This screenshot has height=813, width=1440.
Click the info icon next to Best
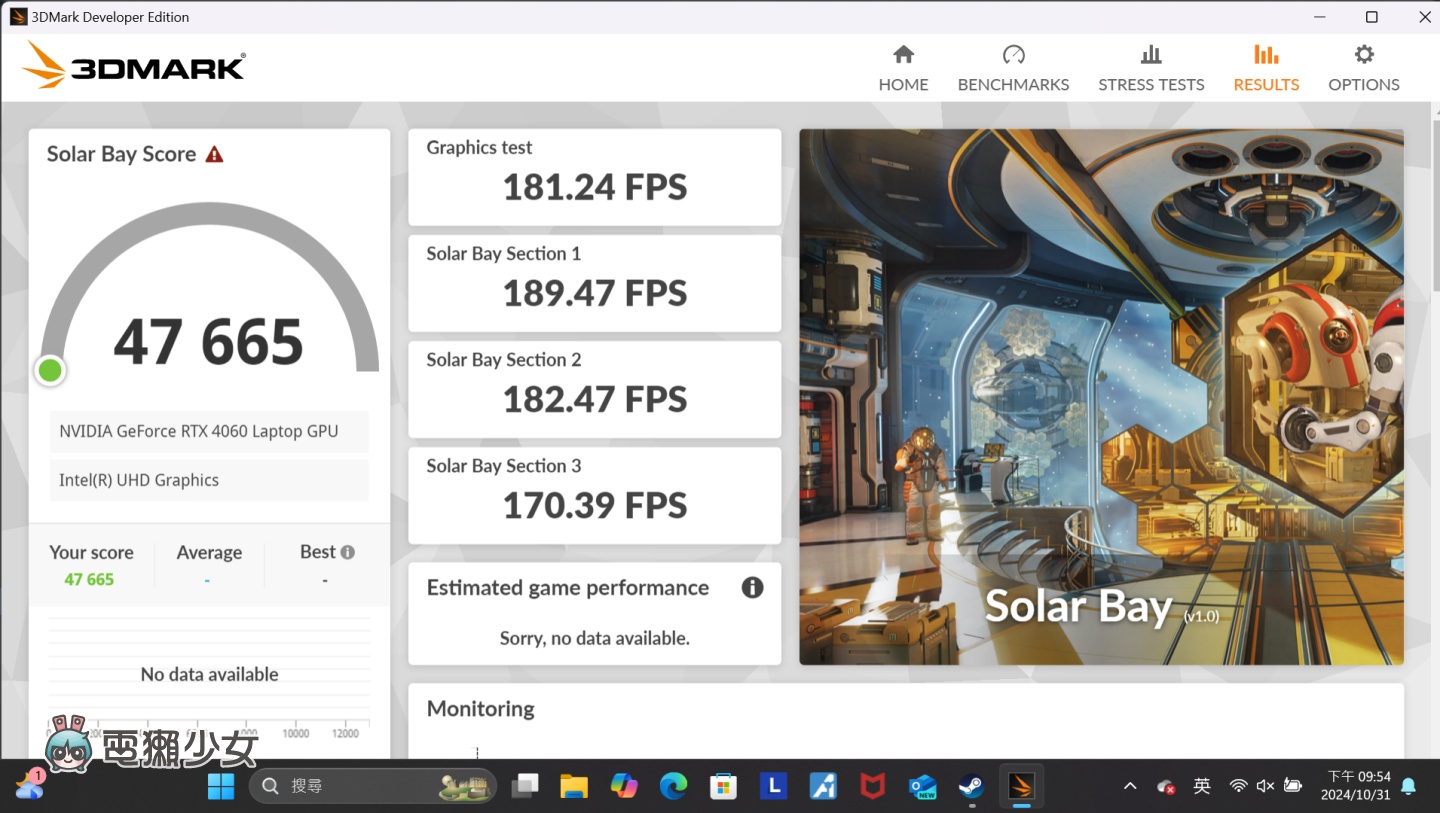pyautogui.click(x=348, y=552)
